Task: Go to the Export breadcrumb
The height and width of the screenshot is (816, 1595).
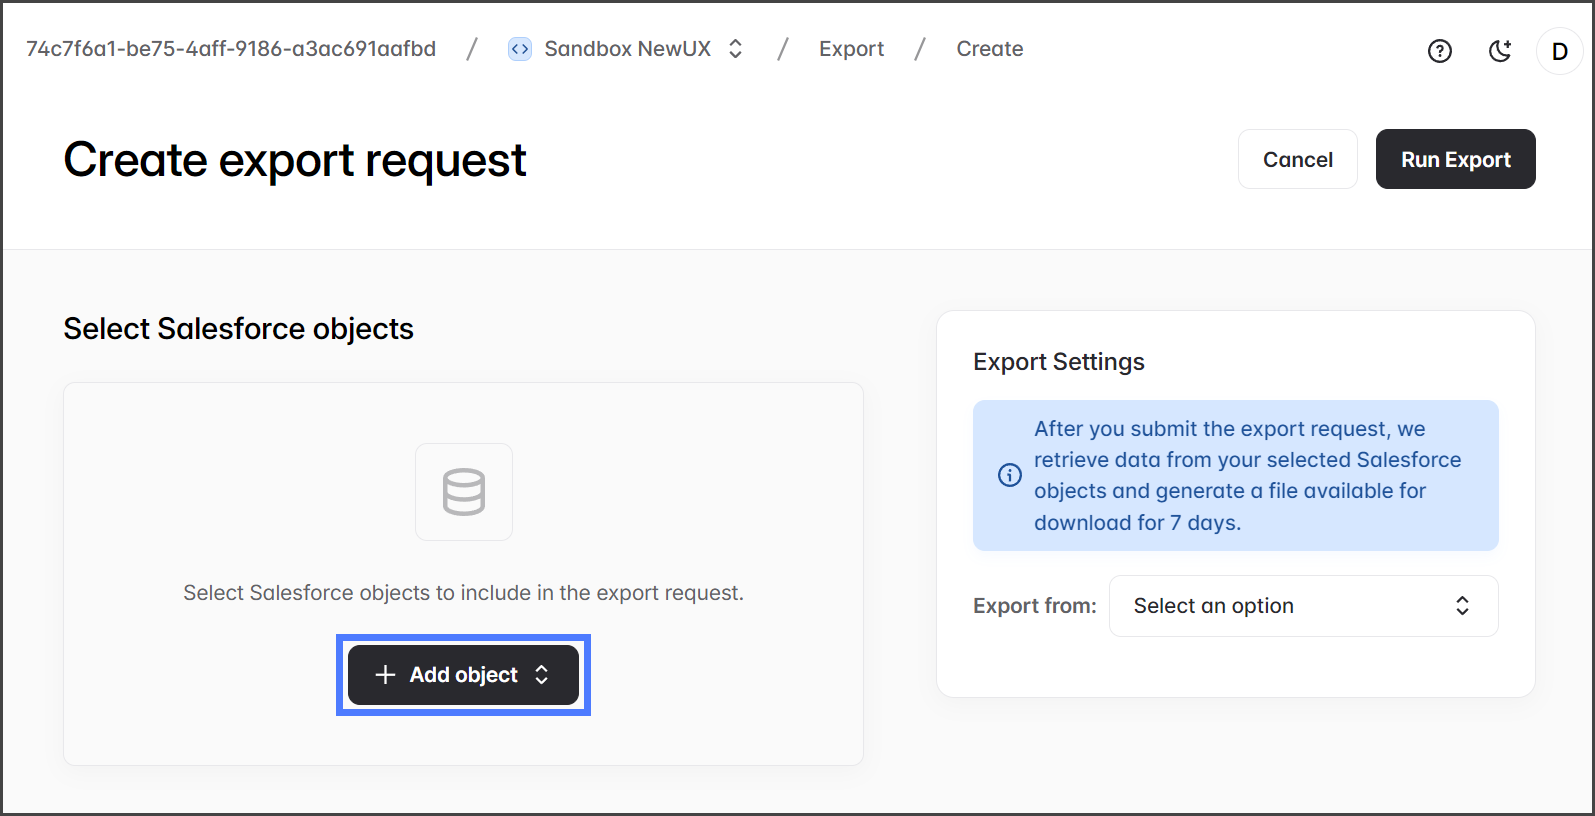Action: coord(851,49)
